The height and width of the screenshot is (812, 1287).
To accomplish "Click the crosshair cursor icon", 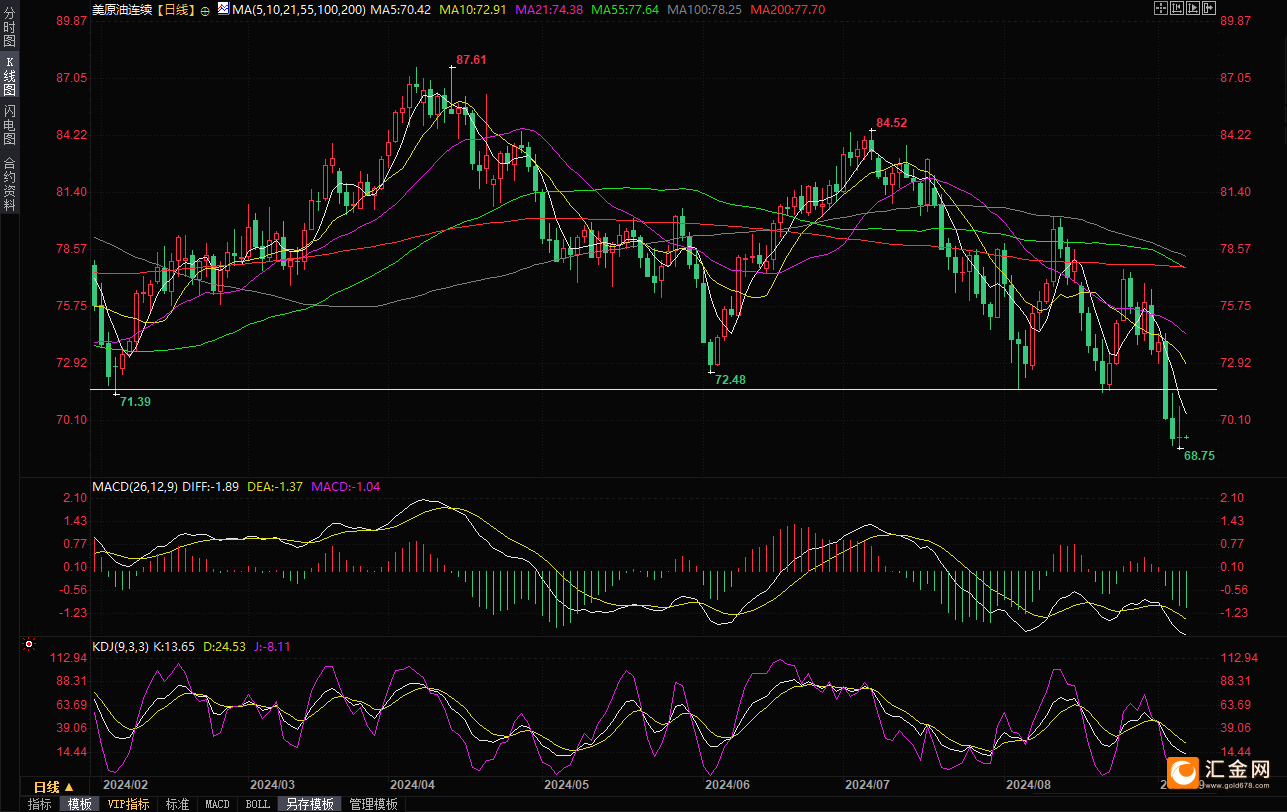I will coord(1161,8).
